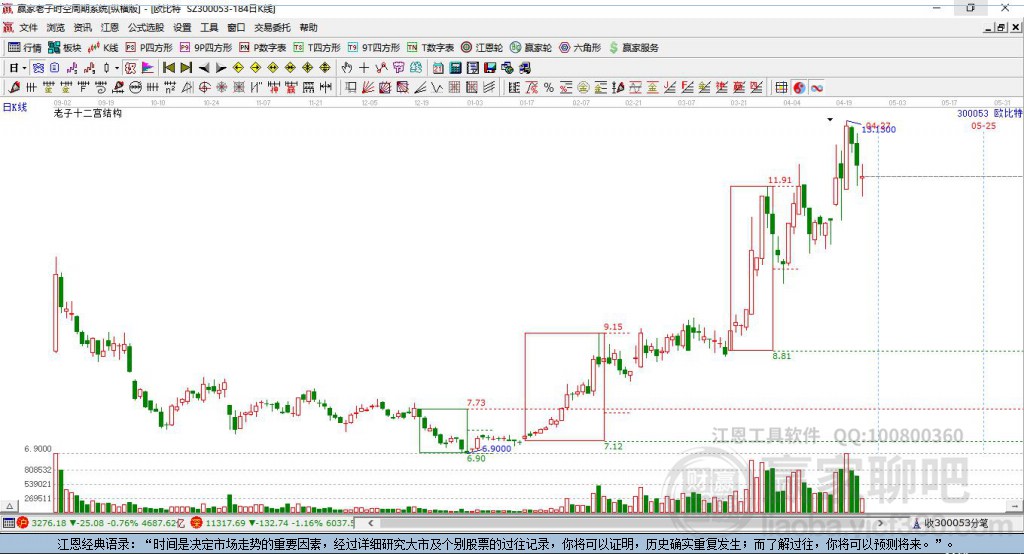This screenshot has height=554, width=1024.
Task: Switch to the K线 chart view
Action: pos(103,48)
